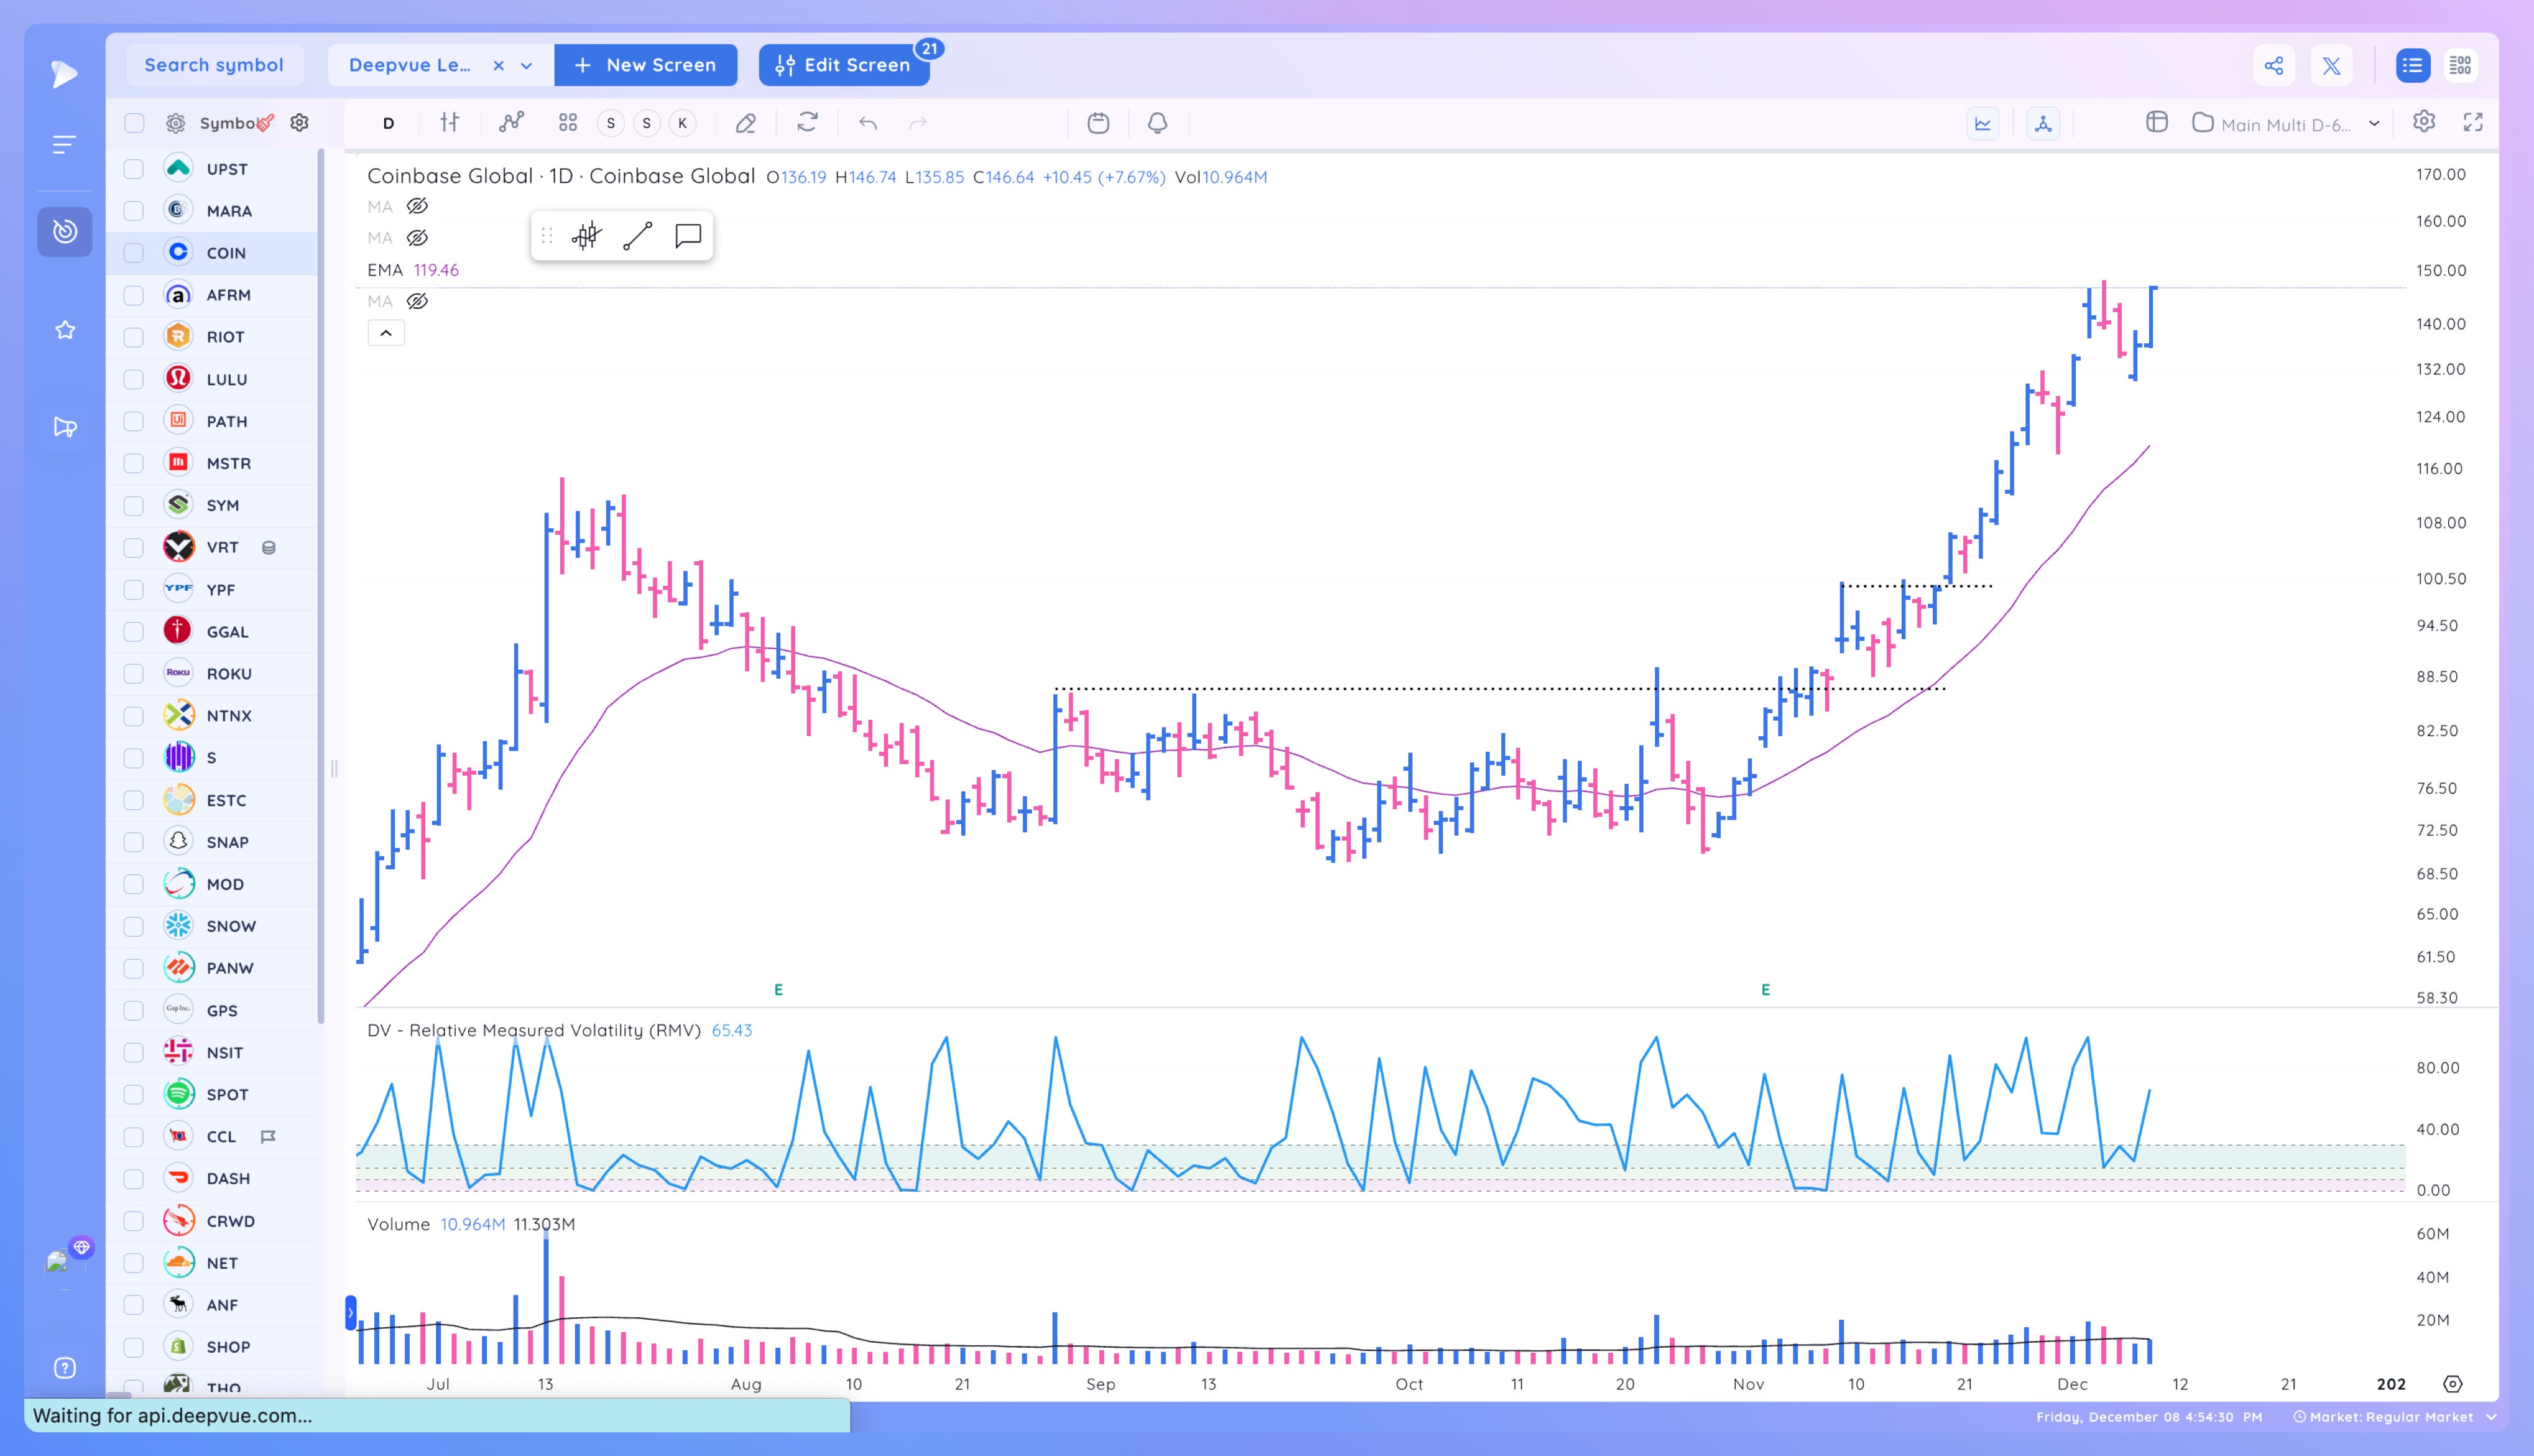Open the flag icon in the left sidebar
Image resolution: width=2534 pixels, height=1456 pixels.
point(65,427)
